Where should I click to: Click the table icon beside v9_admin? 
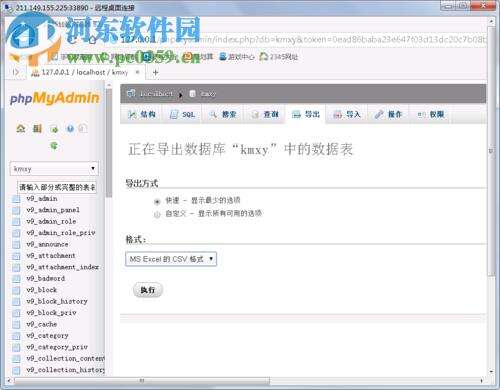tap(16, 199)
